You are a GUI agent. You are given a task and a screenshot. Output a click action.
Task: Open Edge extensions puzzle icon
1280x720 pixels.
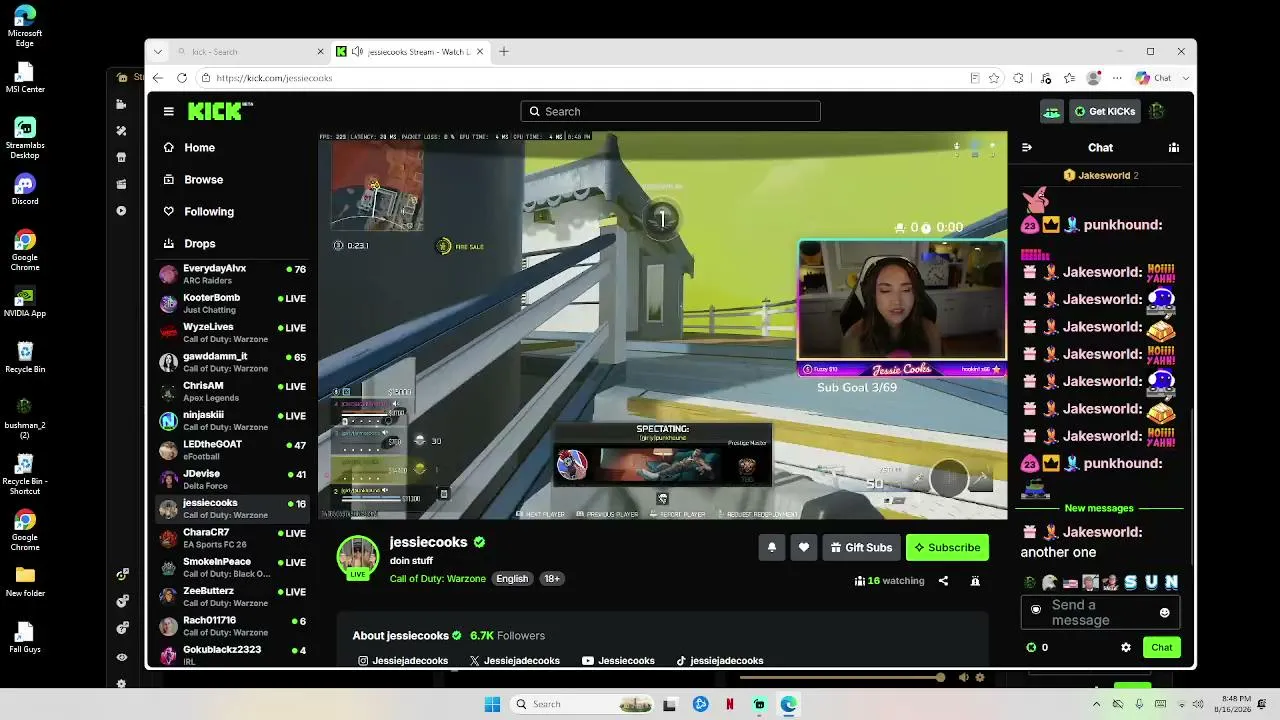tap(1019, 78)
